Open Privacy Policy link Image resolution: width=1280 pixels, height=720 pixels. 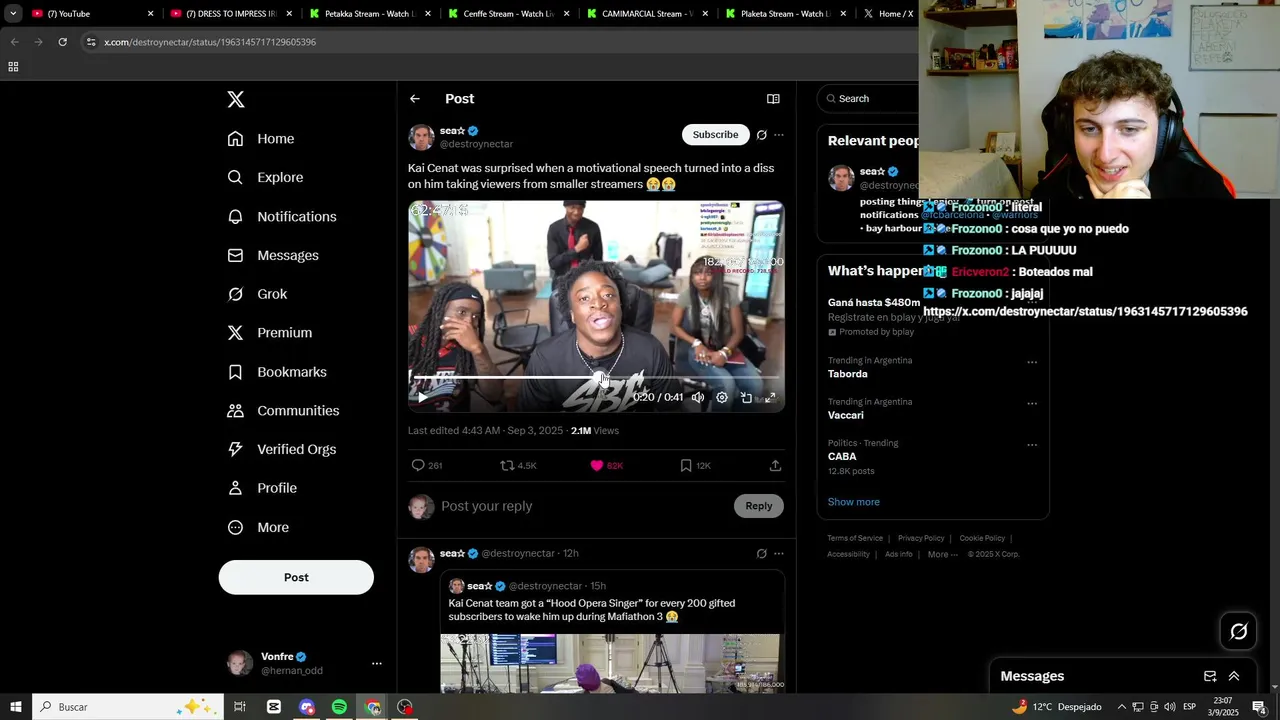pos(921,538)
